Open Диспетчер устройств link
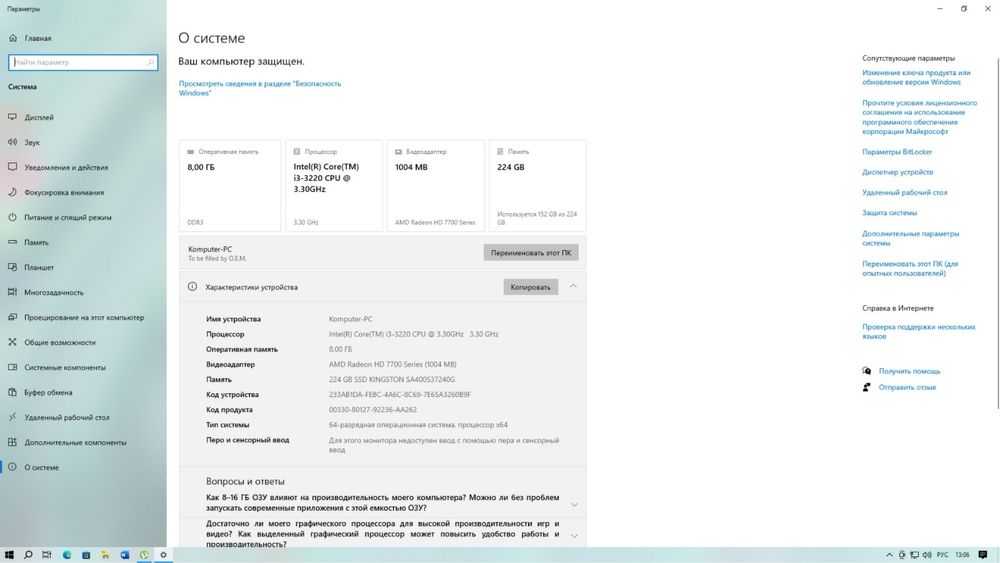This screenshot has height=563, width=1000. pyautogui.click(x=897, y=172)
